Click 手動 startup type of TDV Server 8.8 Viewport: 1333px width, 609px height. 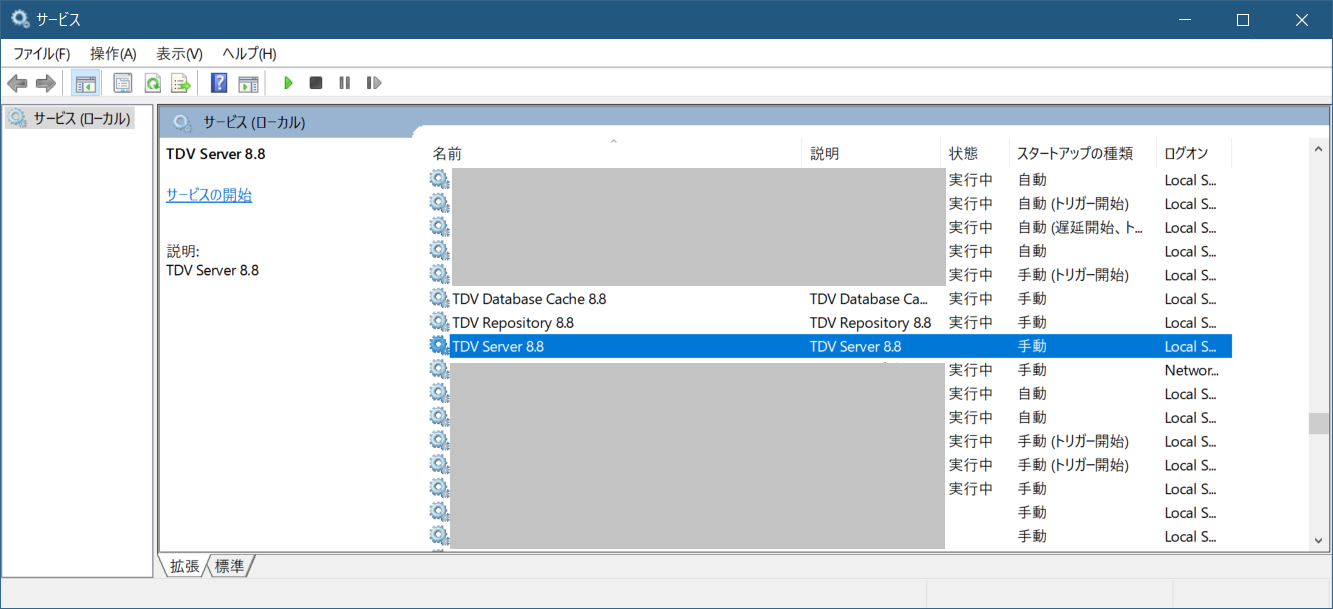[x=1032, y=347]
